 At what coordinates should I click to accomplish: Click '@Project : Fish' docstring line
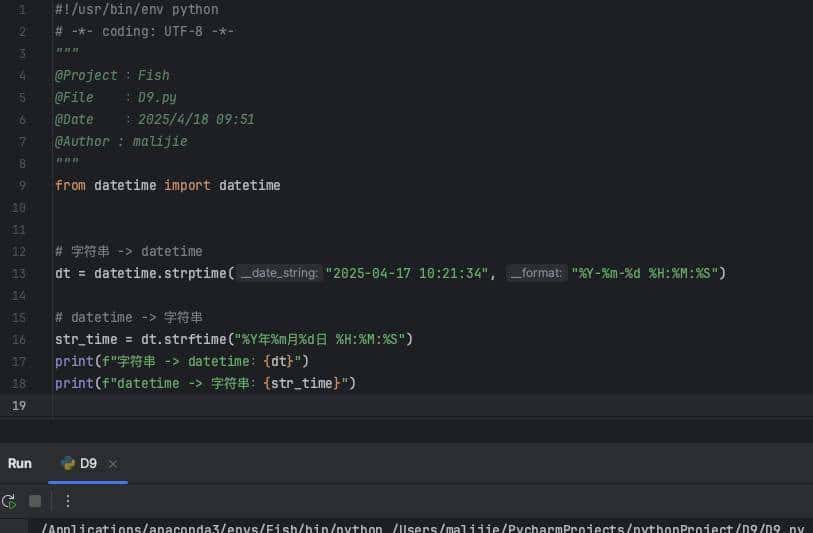(x=113, y=76)
